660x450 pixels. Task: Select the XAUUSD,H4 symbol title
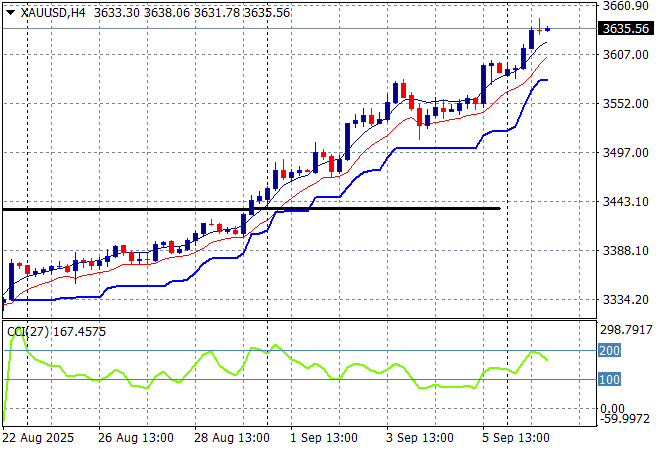[53, 13]
